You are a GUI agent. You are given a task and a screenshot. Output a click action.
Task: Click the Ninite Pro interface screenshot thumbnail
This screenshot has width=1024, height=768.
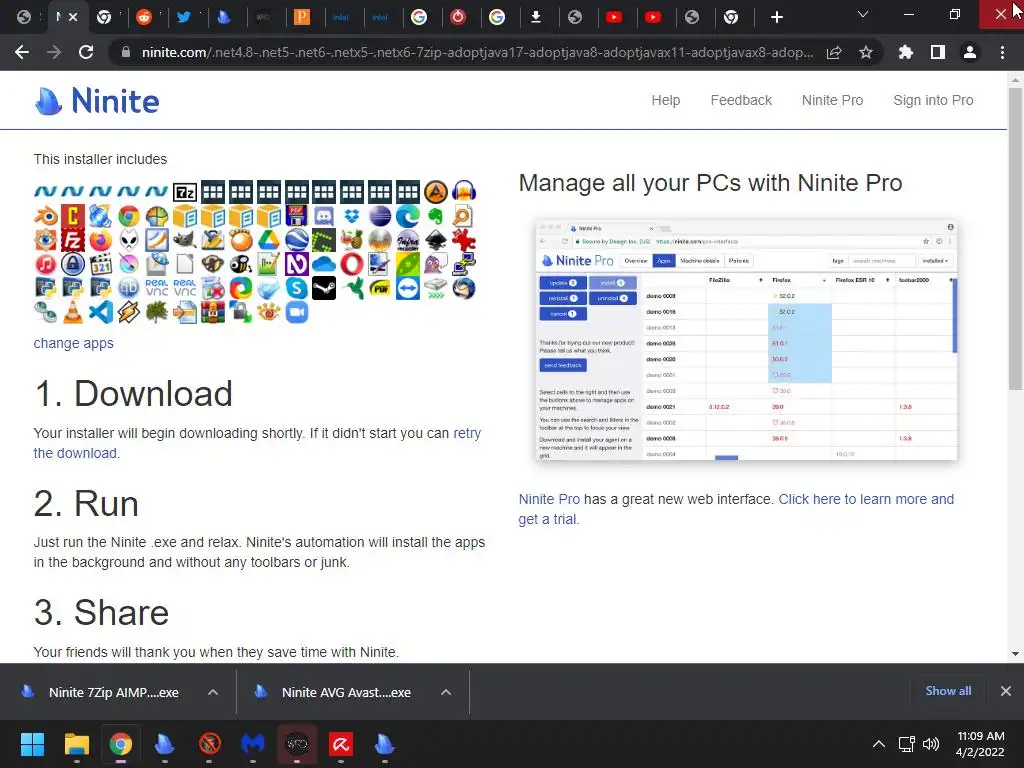click(746, 340)
